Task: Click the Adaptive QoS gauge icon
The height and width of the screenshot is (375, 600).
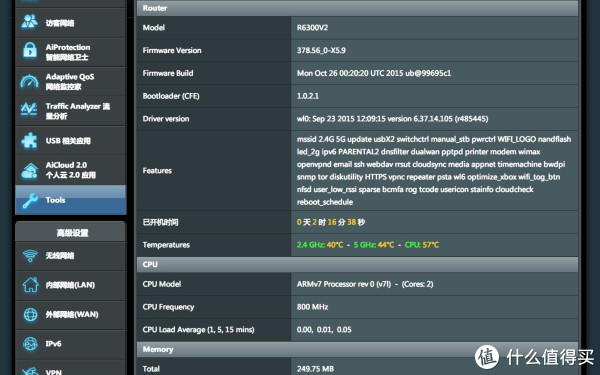Action: (29, 81)
